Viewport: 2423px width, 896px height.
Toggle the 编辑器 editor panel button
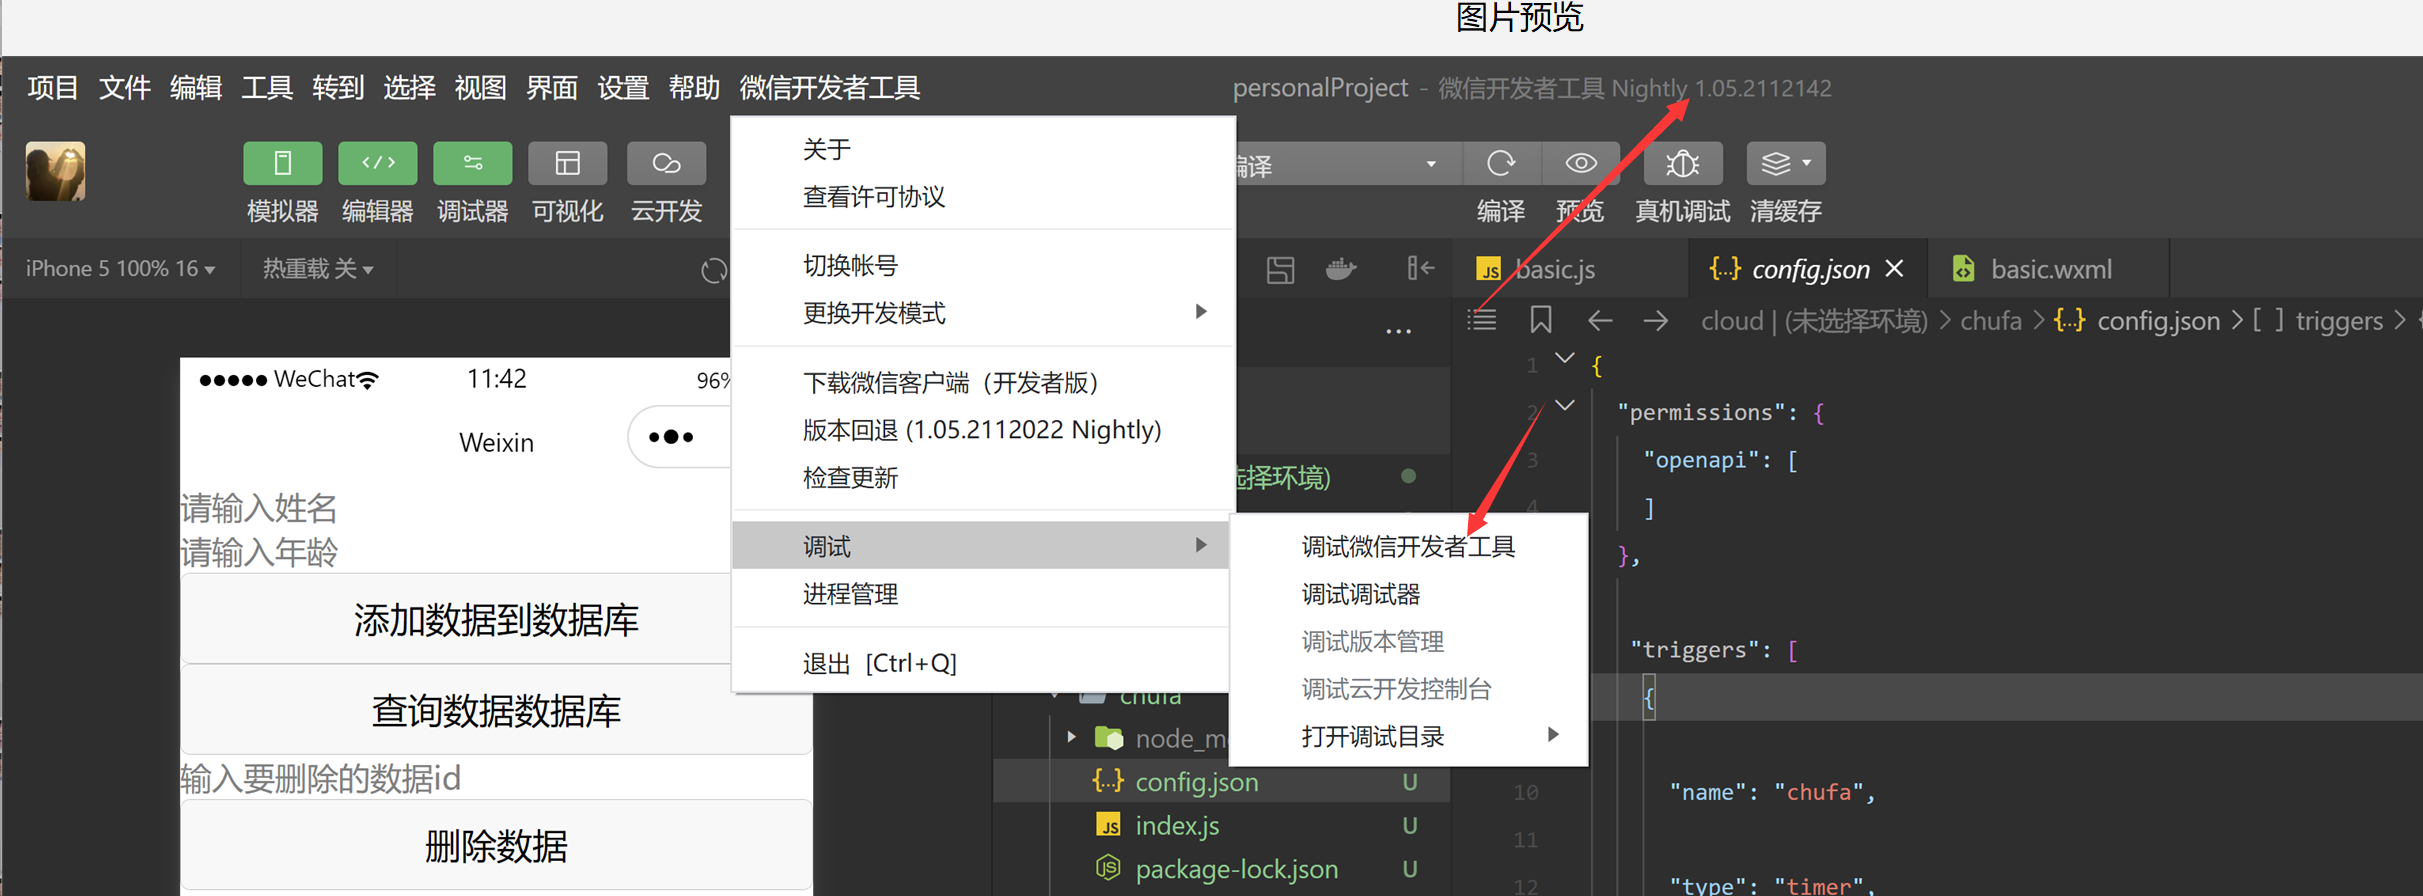coord(377,164)
